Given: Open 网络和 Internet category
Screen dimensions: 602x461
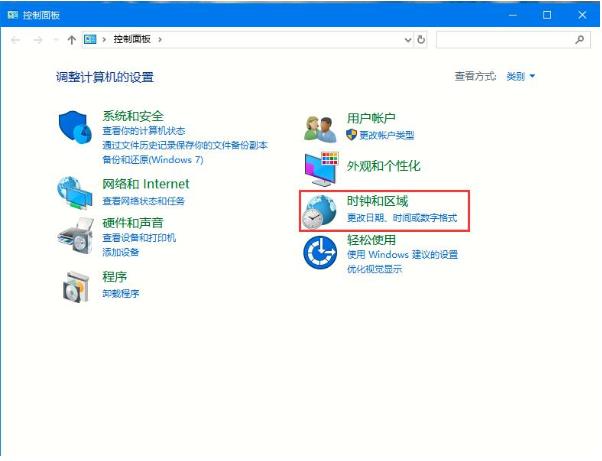Looking at the screenshot, I should tap(146, 184).
